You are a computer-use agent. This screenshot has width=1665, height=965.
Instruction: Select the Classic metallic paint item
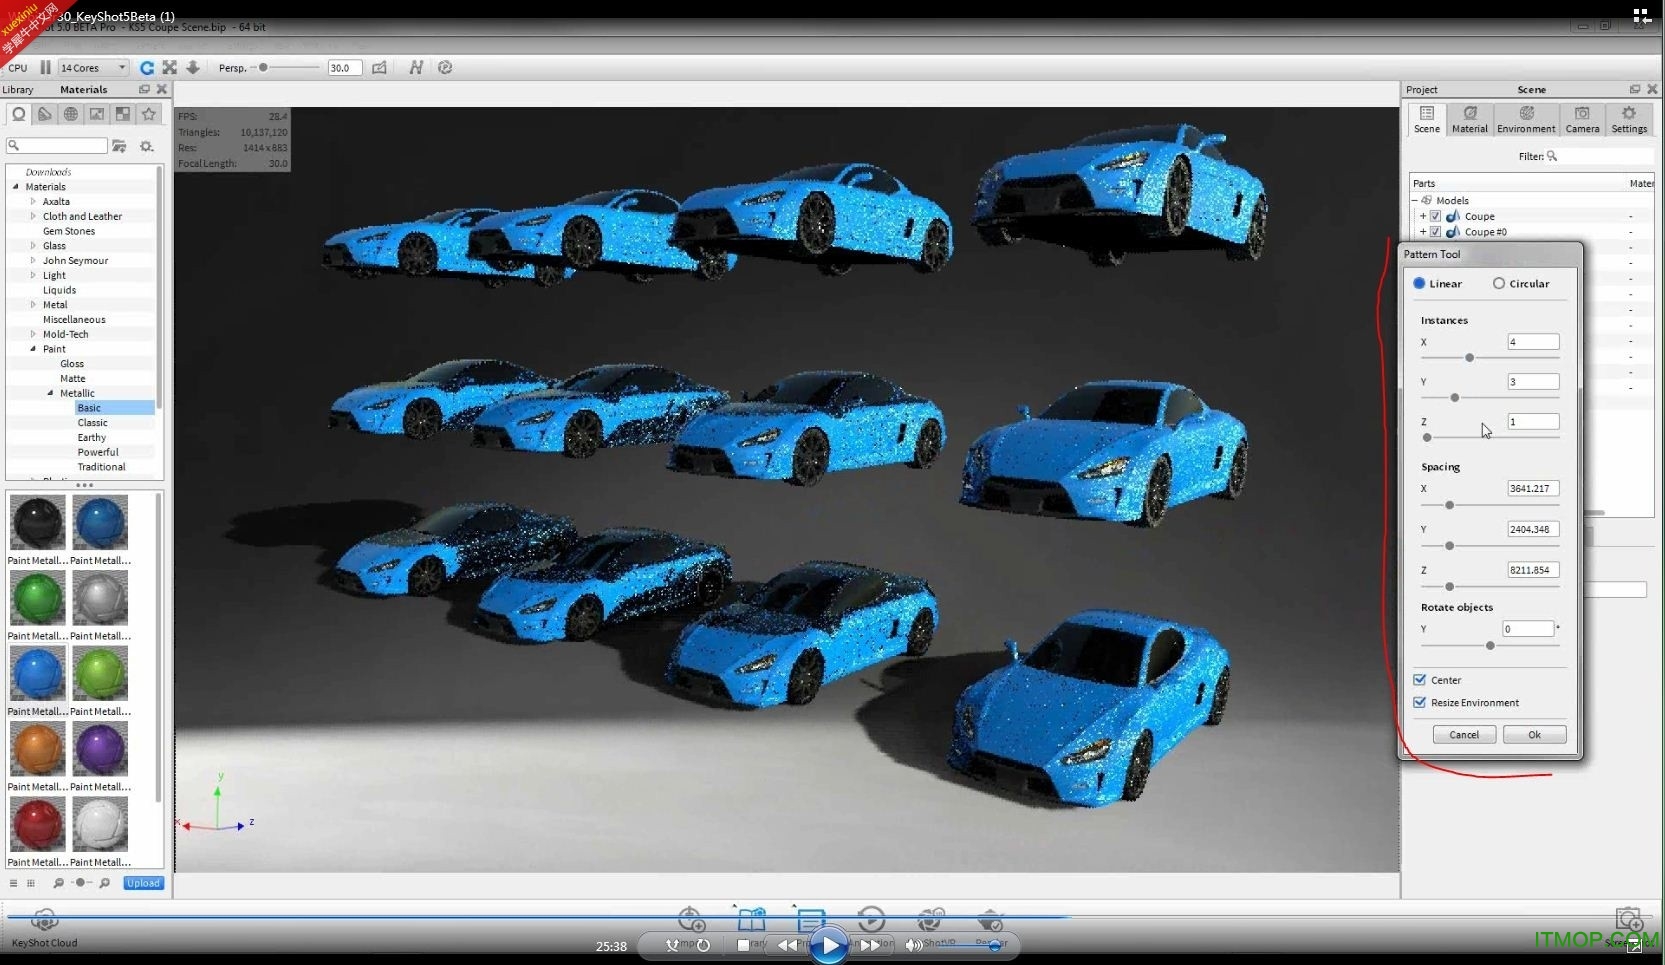pyautogui.click(x=92, y=423)
